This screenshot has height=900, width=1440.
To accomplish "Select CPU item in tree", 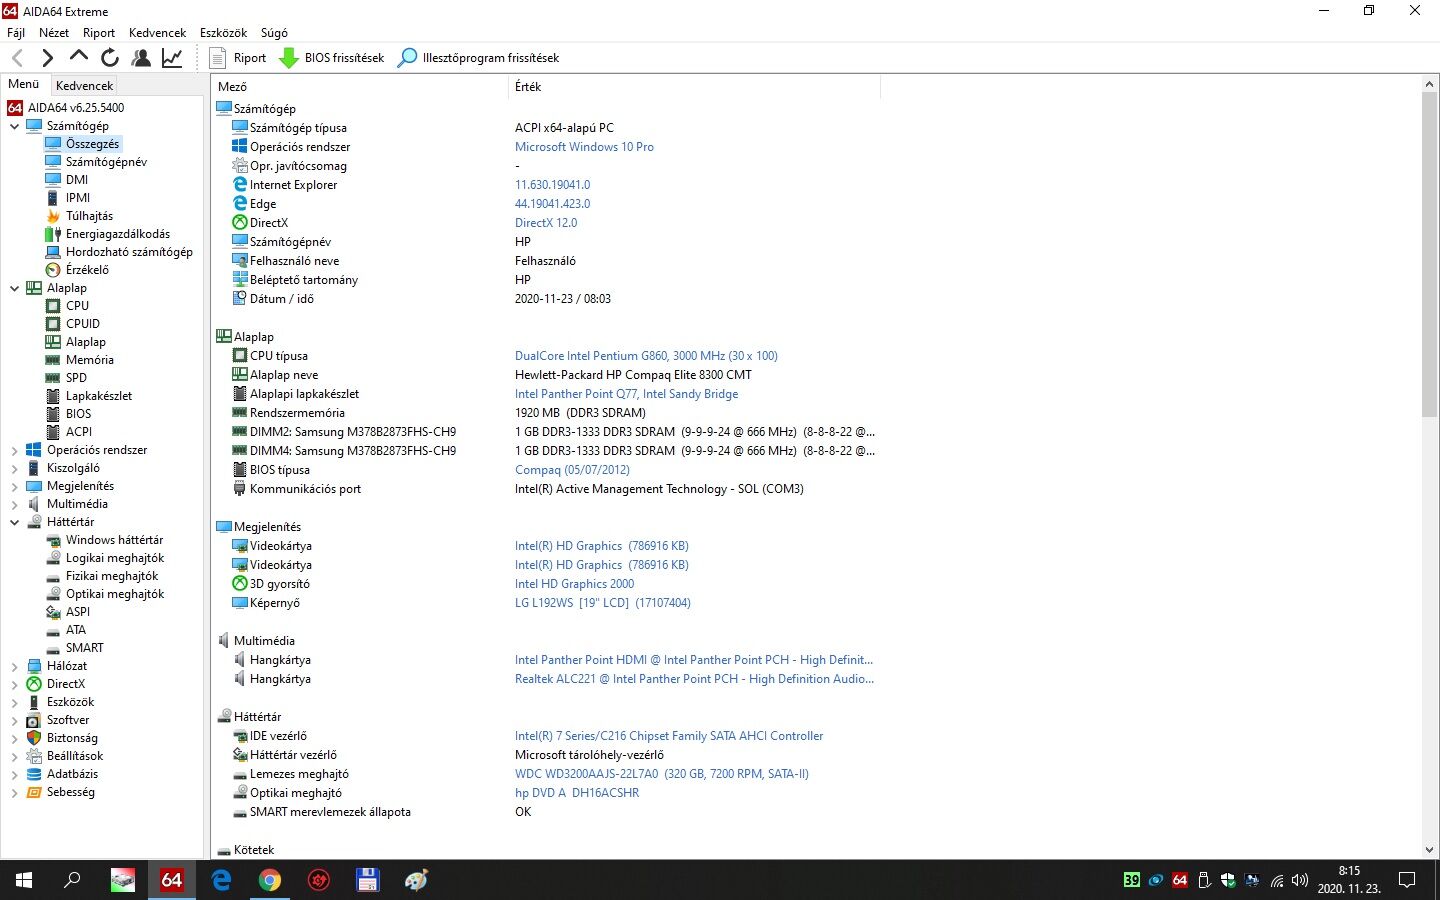I will [77, 306].
